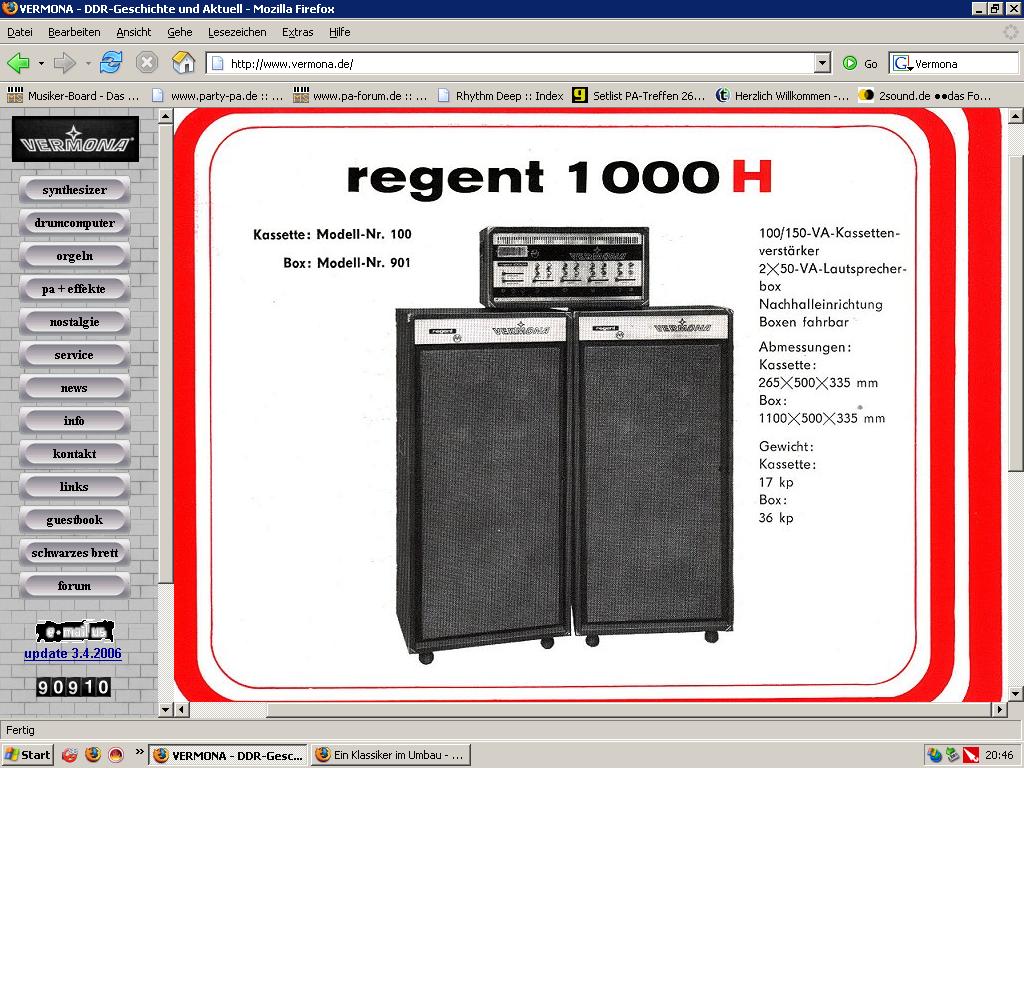This screenshot has width=1024, height=1000.
Task: Click the main page scroll up arrow
Action: pyautogui.click(x=1015, y=116)
